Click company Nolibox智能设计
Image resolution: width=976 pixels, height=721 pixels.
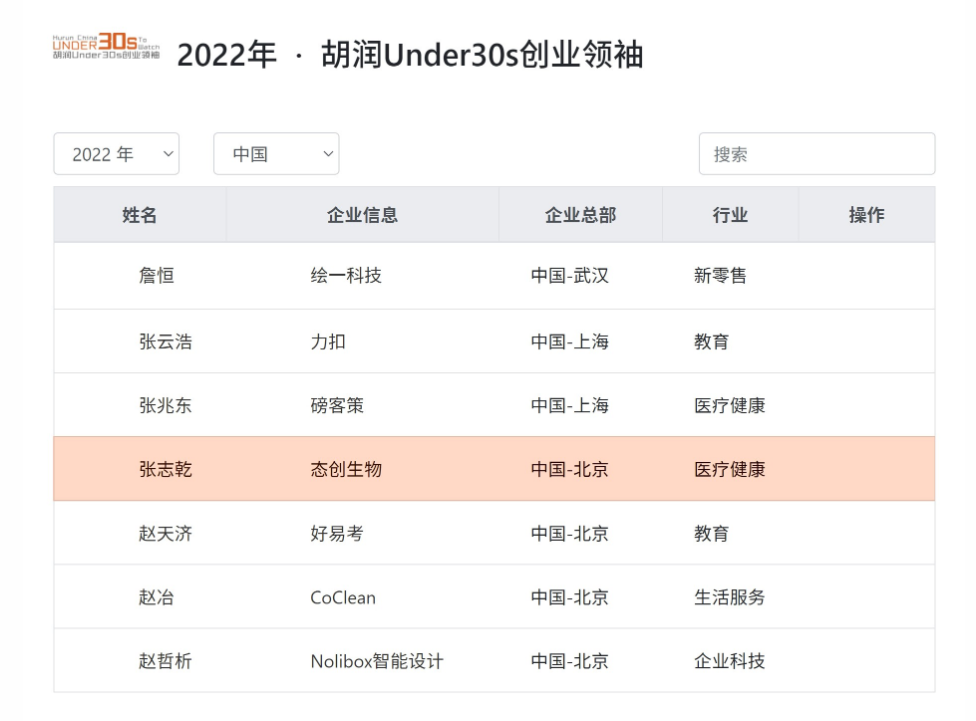pyautogui.click(x=377, y=661)
